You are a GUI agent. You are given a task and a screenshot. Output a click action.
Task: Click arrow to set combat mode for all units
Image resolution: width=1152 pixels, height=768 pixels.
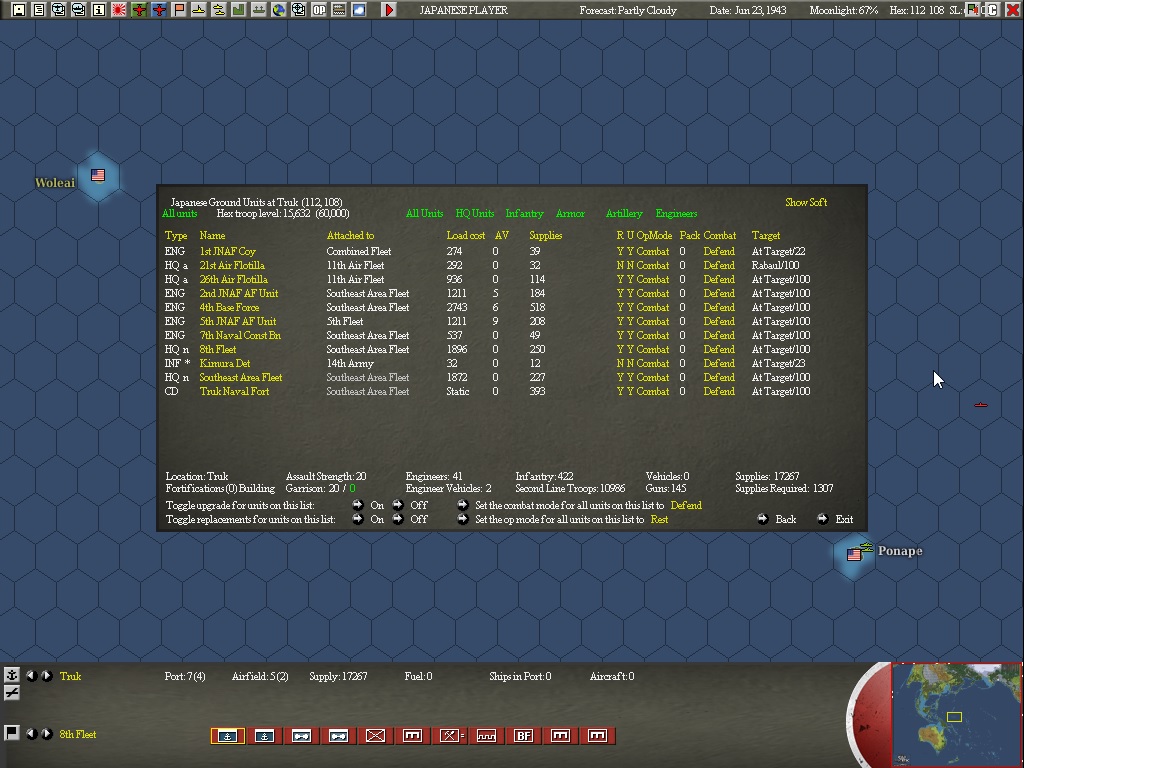462,505
